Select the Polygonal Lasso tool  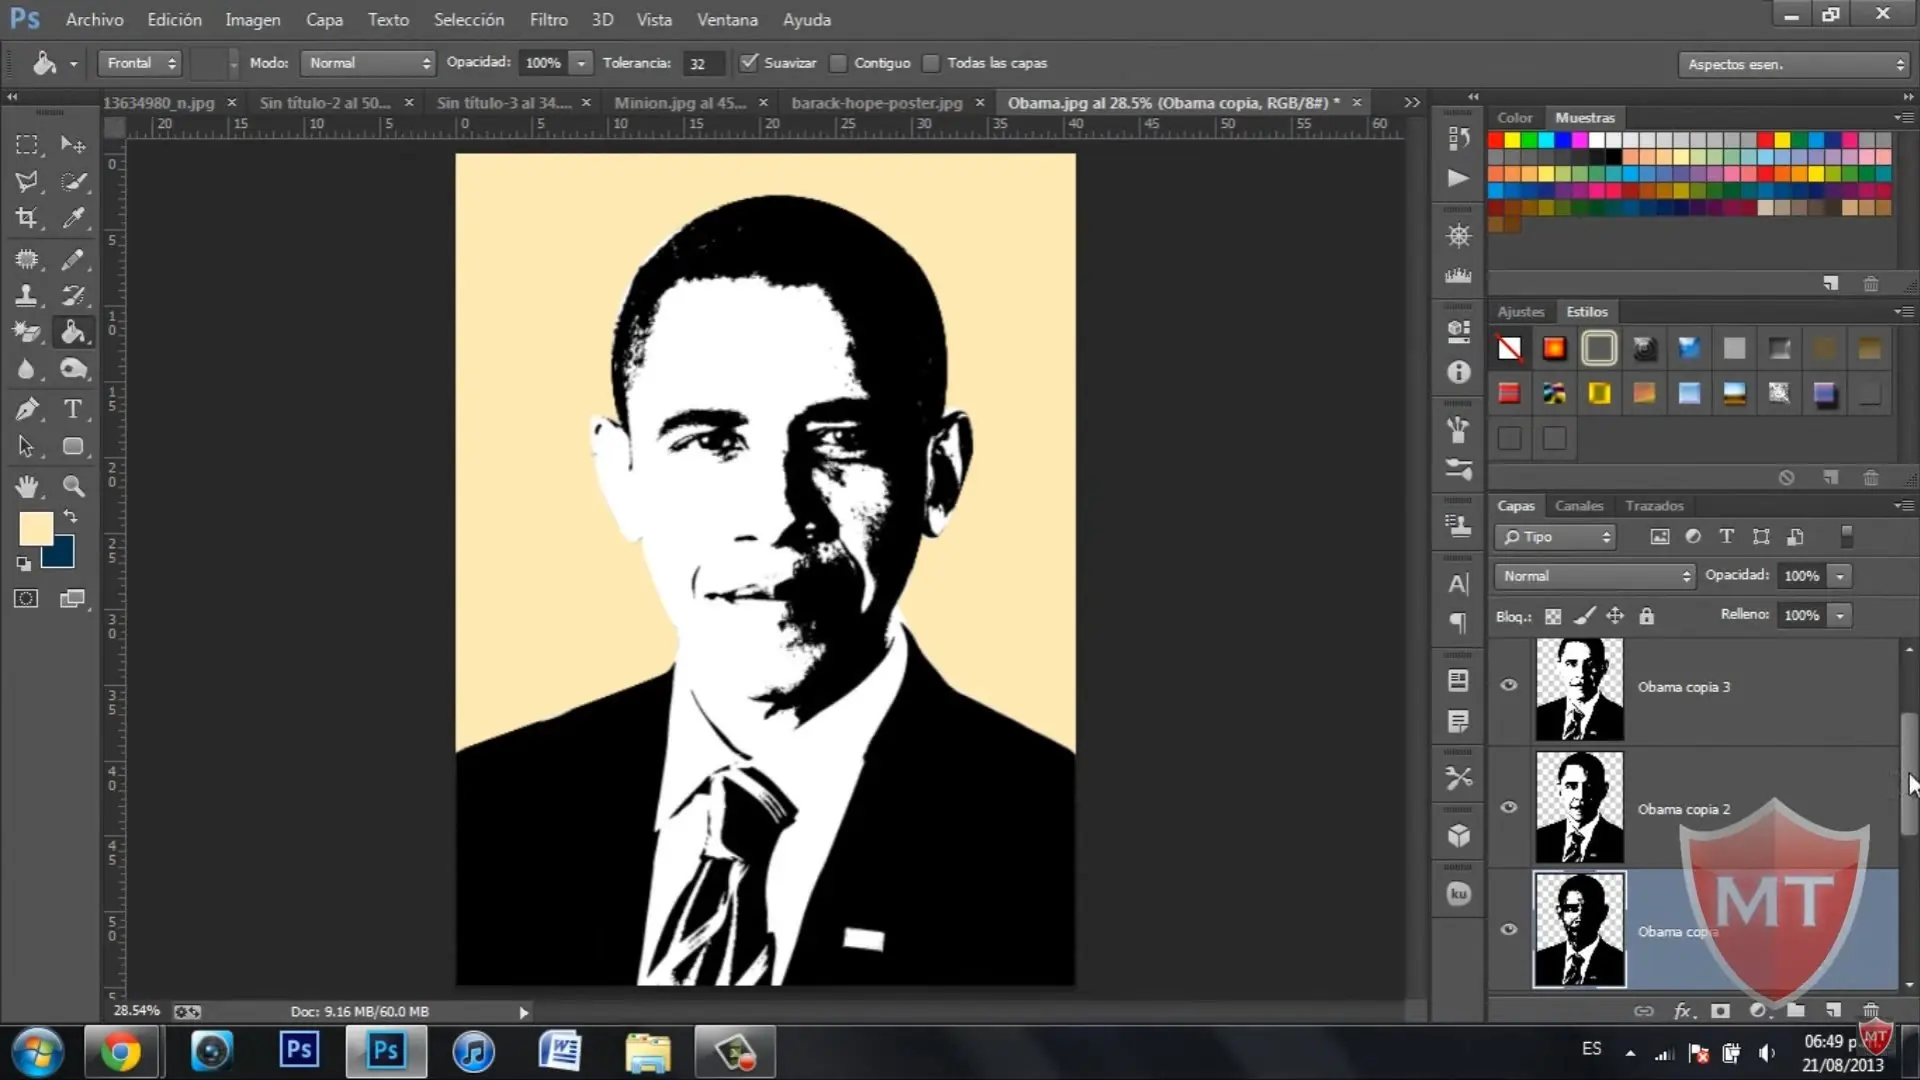tap(27, 181)
